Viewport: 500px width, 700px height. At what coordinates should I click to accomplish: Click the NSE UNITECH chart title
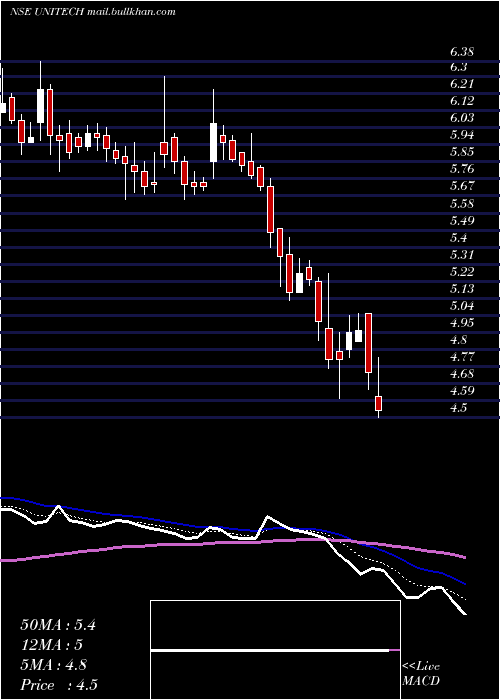pos(92,12)
